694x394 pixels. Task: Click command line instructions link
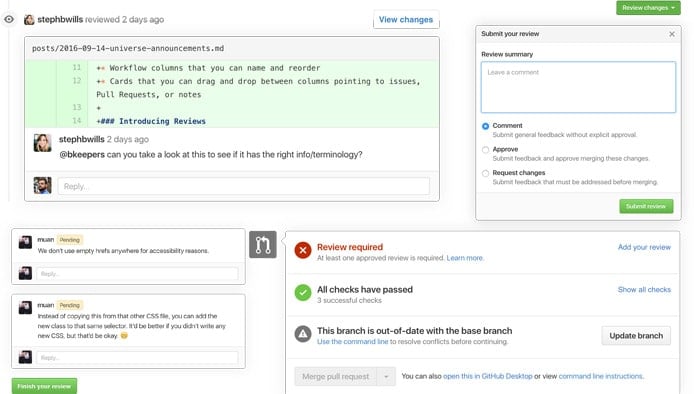tap(601, 376)
